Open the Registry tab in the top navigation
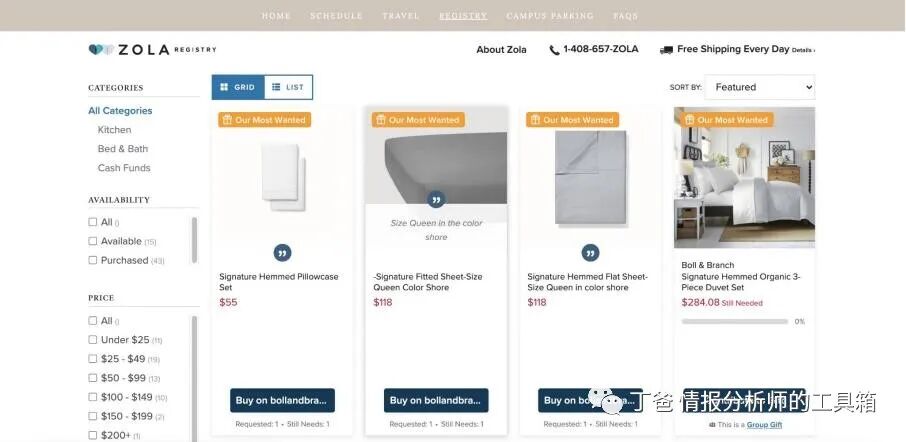The height and width of the screenshot is (442, 906). 463,16
